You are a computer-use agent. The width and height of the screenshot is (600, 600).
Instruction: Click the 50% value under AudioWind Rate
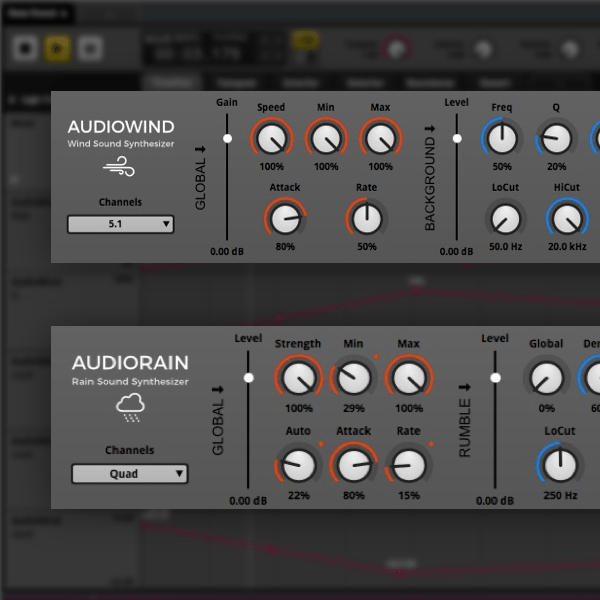(x=367, y=246)
